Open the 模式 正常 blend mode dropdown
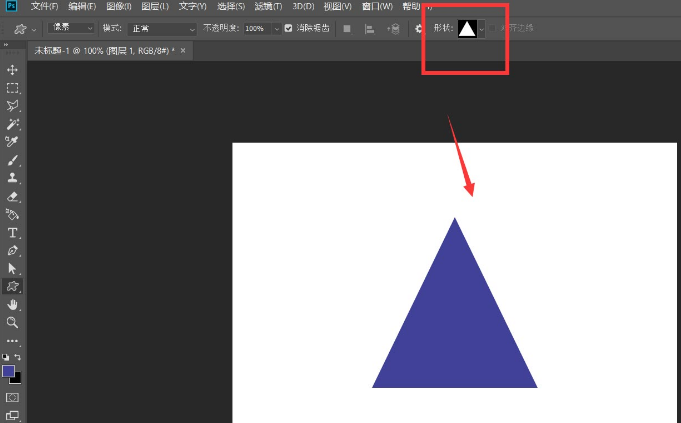Image resolution: width=681 pixels, height=423 pixels. click(162, 29)
